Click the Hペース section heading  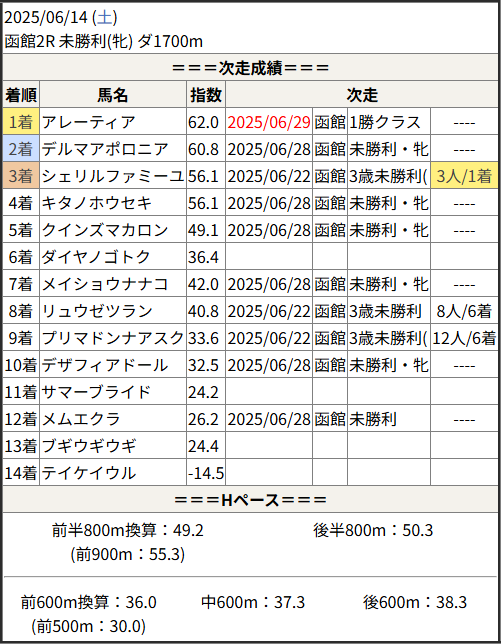250,500
